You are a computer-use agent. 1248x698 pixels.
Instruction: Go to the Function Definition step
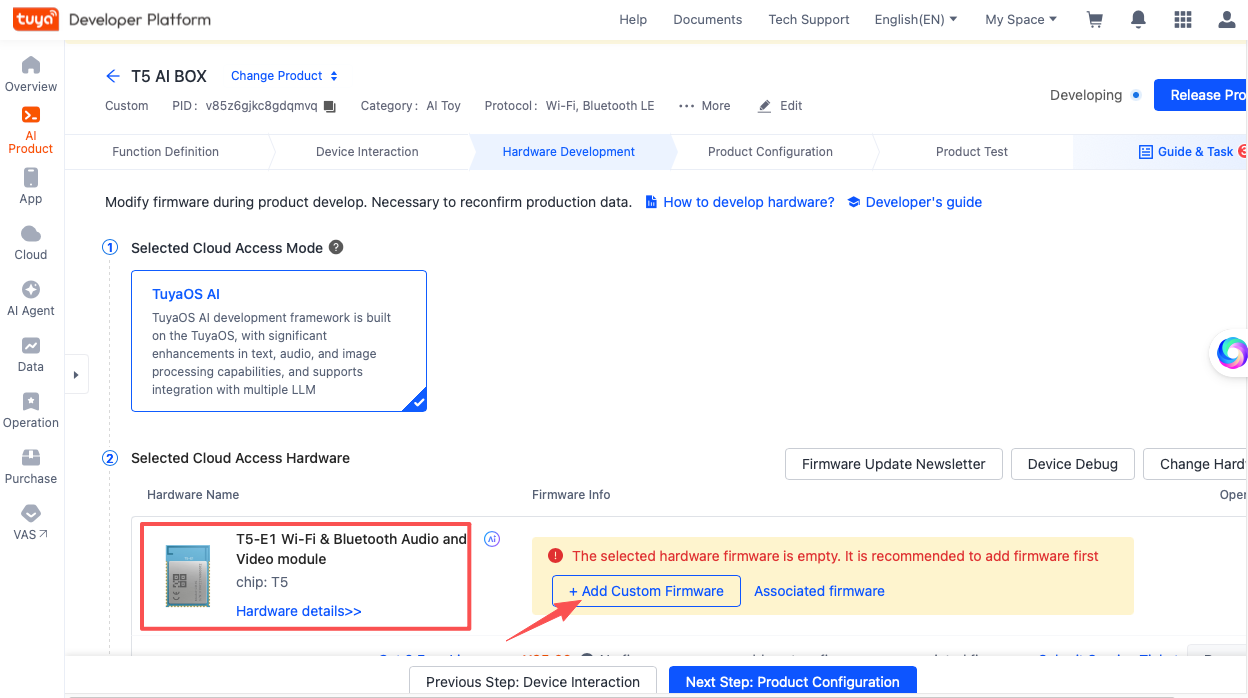165,152
